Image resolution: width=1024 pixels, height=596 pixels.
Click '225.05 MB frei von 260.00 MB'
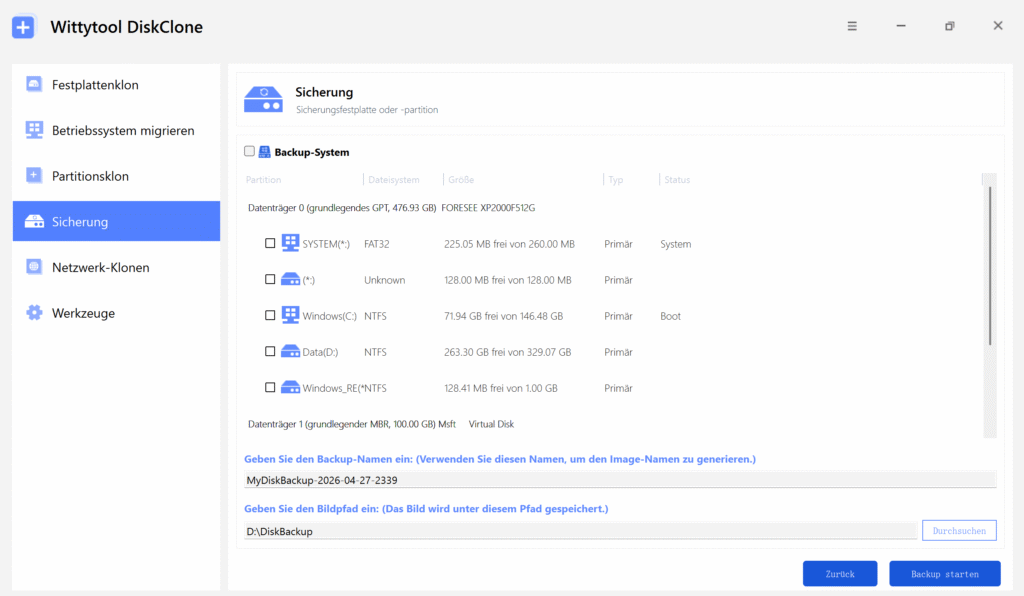[x=509, y=243]
